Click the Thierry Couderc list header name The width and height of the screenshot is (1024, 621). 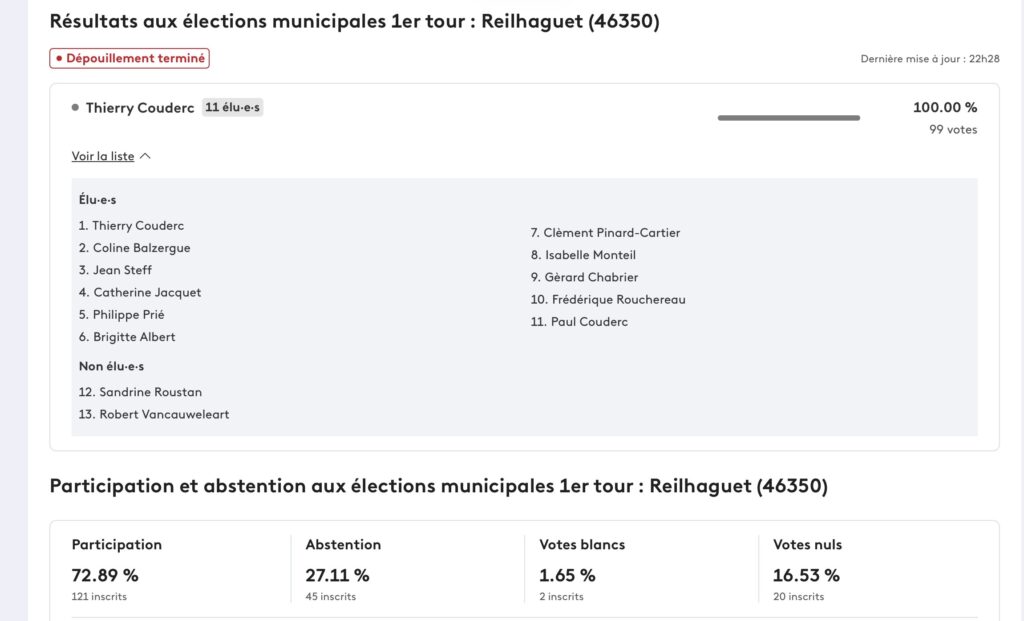pos(140,108)
